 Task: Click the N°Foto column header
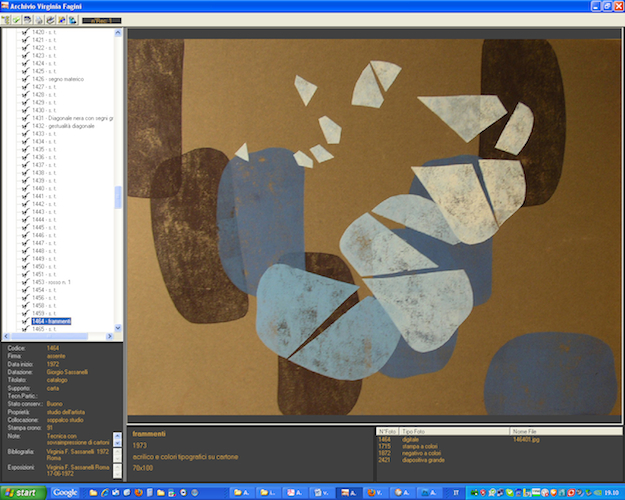pyautogui.click(x=387, y=431)
